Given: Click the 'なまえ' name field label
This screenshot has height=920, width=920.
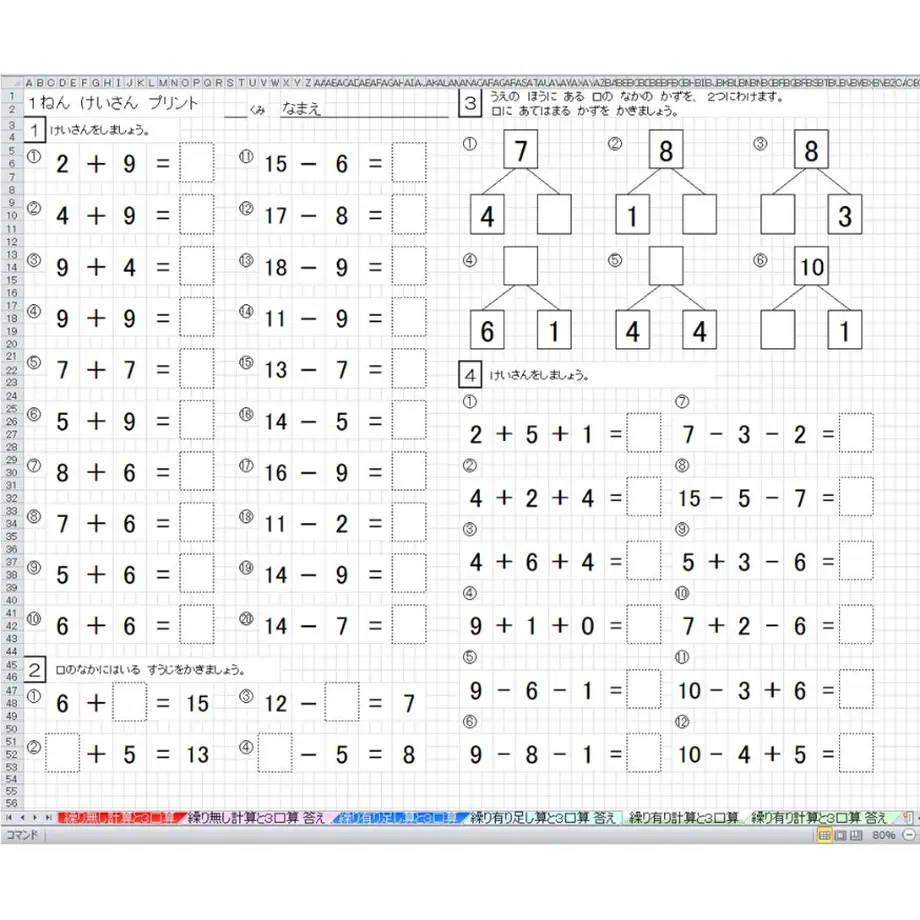Looking at the screenshot, I should tap(301, 108).
